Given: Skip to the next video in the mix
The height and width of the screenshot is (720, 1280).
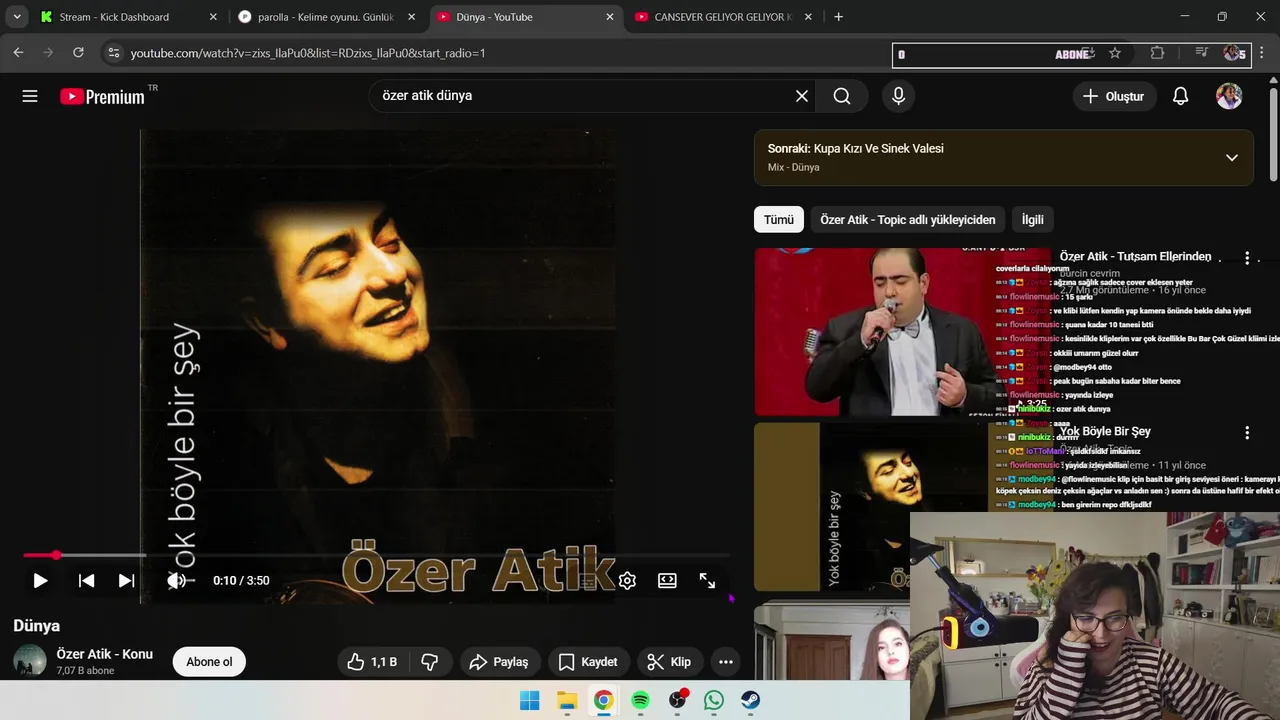Looking at the screenshot, I should [126, 580].
